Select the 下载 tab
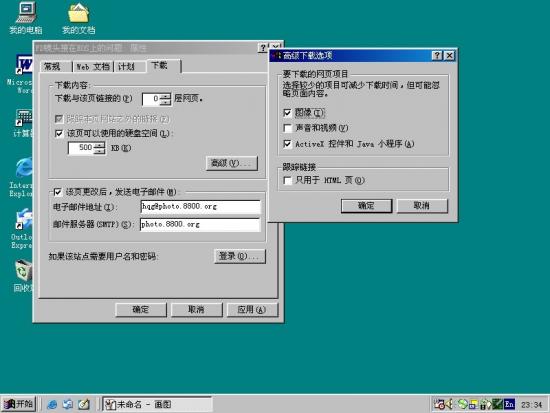The image size is (550, 413). click(163, 66)
